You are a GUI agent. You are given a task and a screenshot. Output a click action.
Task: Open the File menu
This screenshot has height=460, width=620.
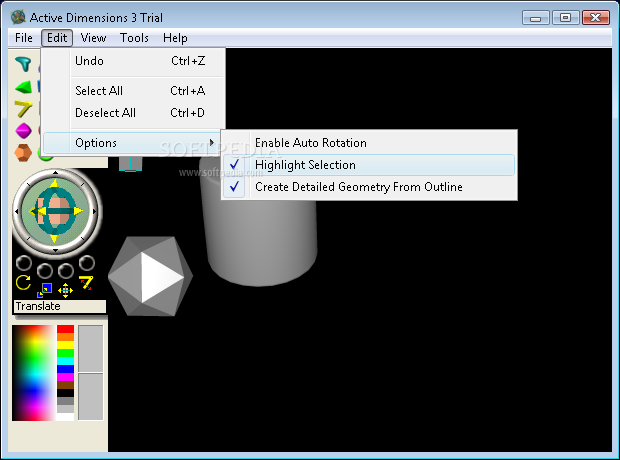point(24,38)
